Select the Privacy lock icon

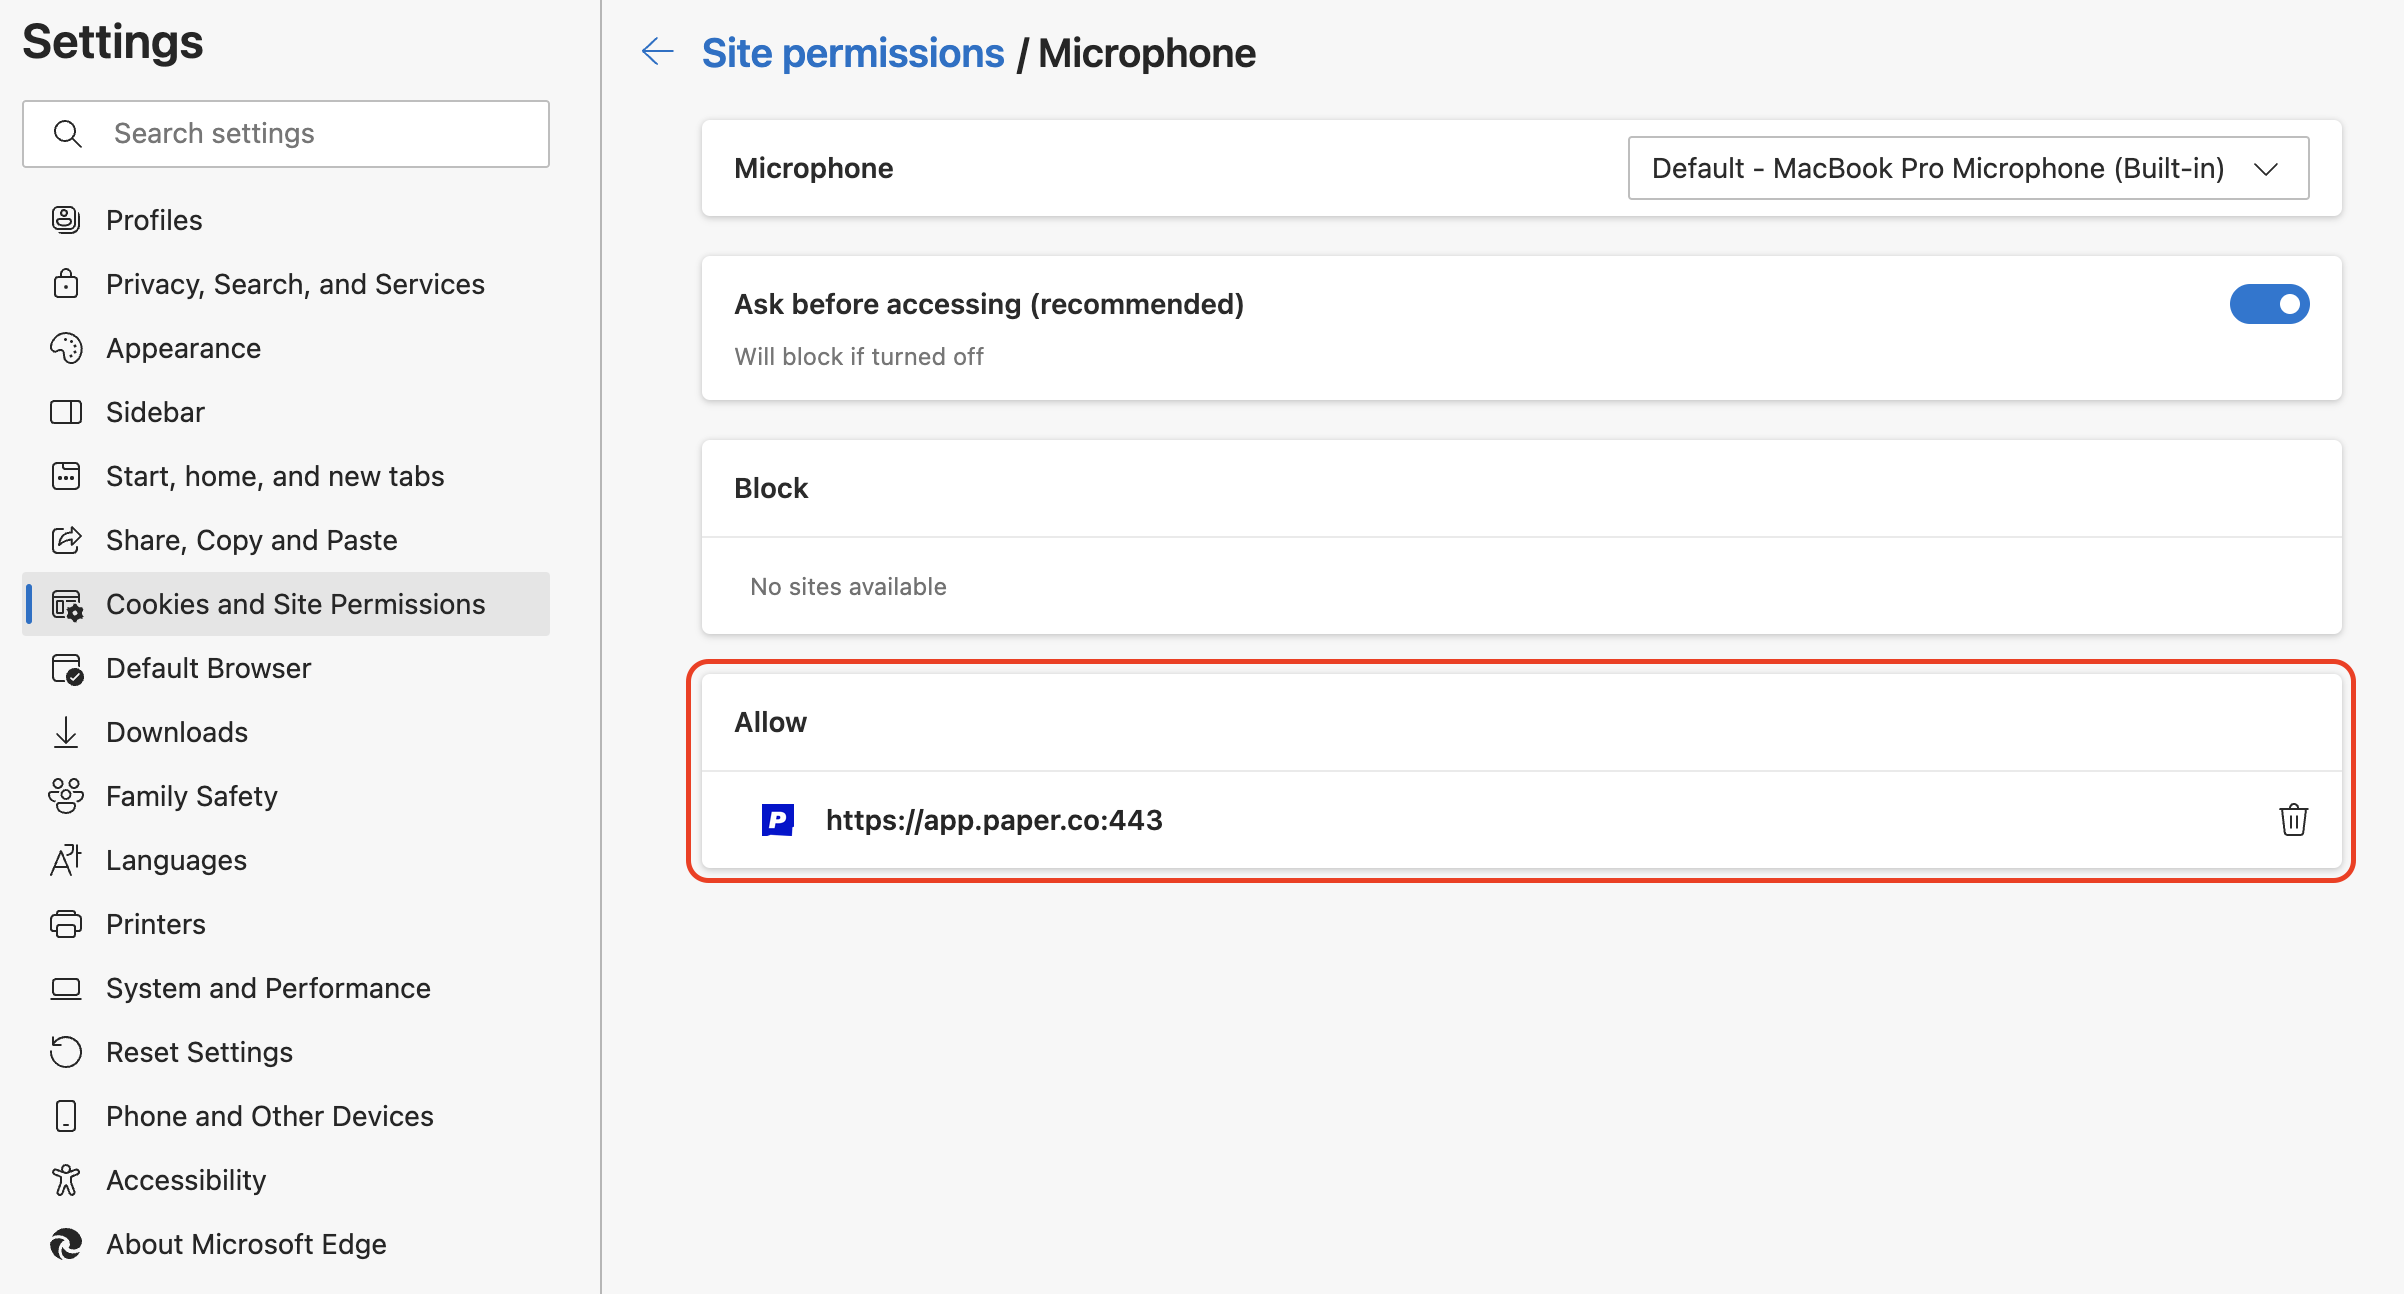tap(66, 283)
